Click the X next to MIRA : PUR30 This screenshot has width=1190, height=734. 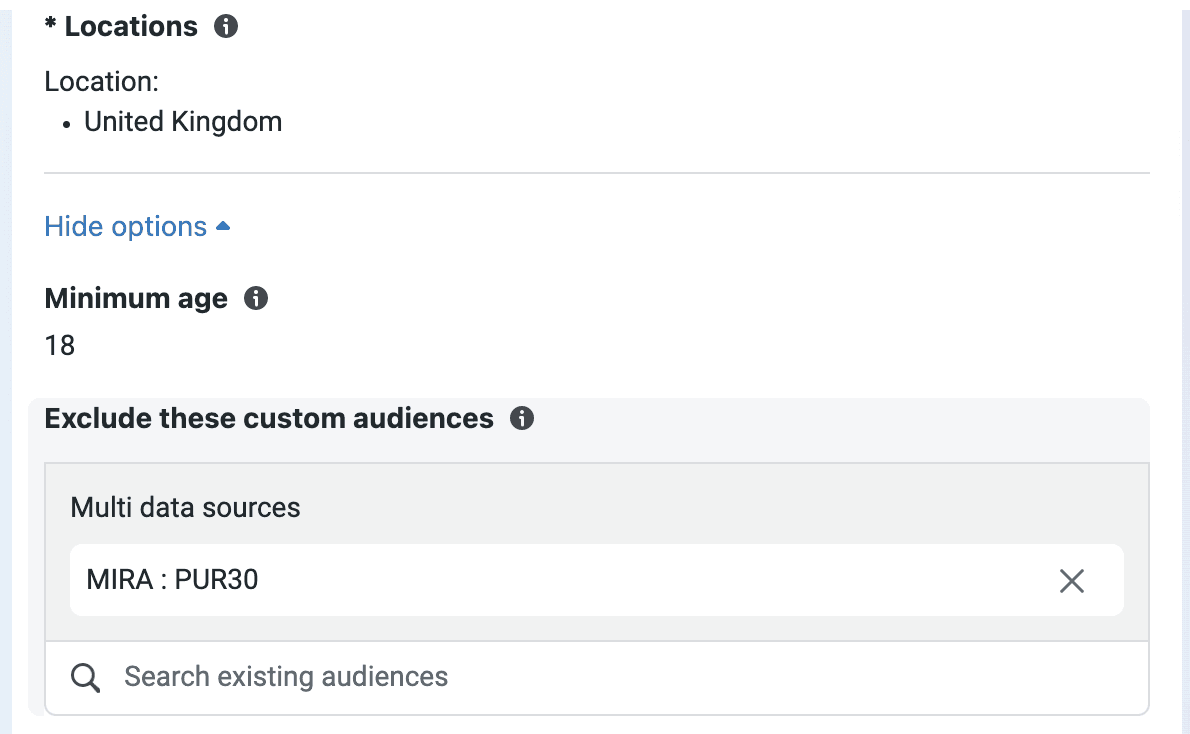click(1072, 580)
